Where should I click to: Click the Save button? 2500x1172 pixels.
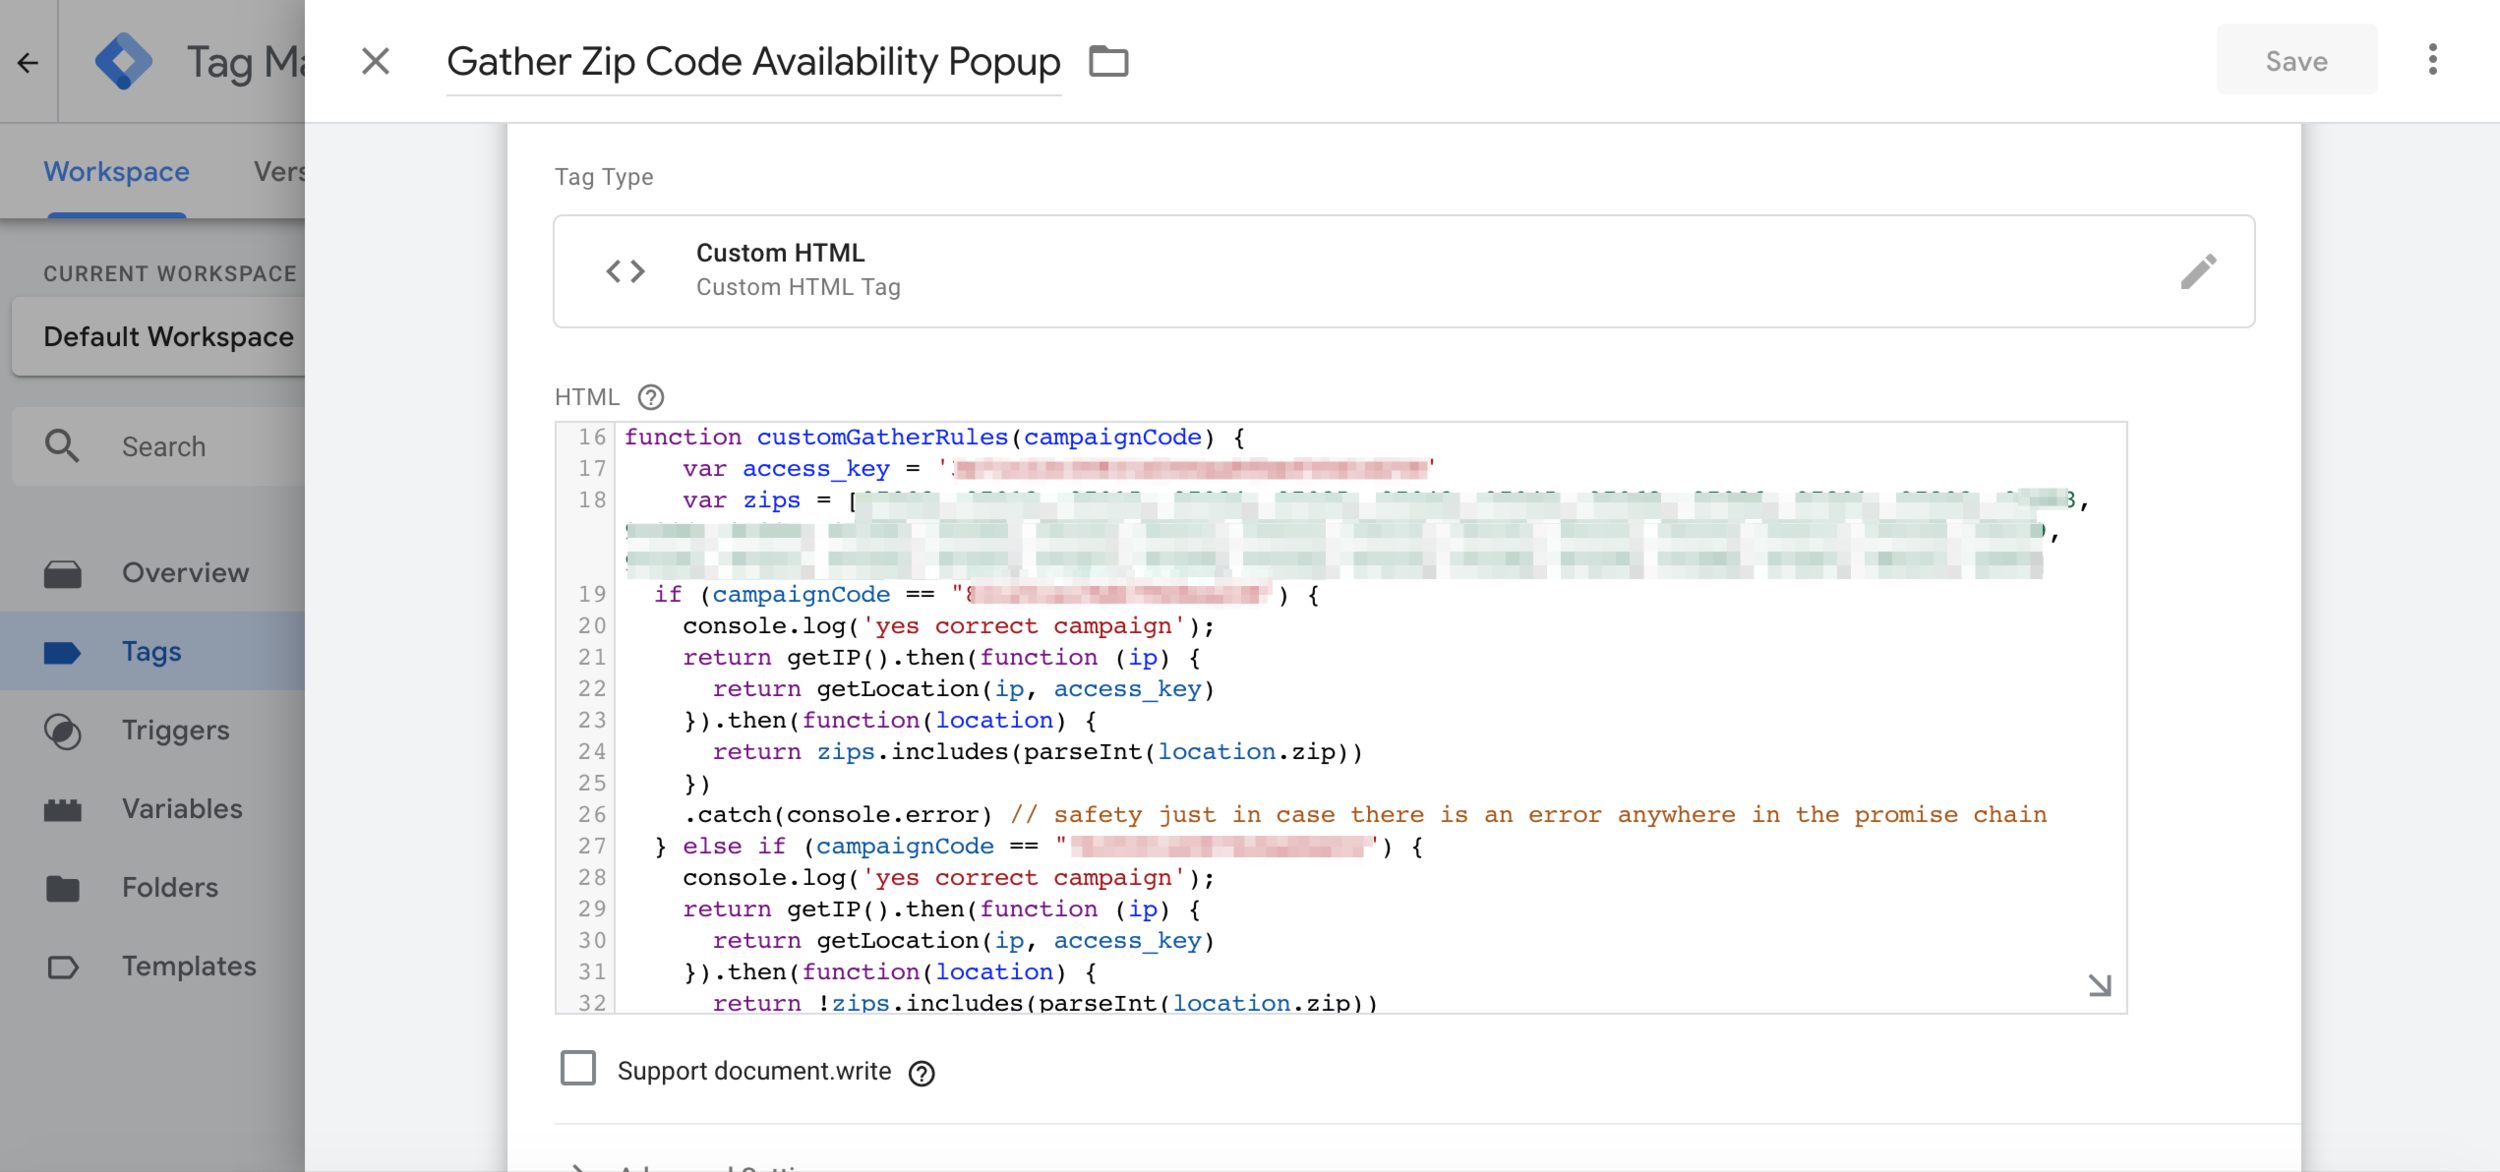pos(2296,60)
